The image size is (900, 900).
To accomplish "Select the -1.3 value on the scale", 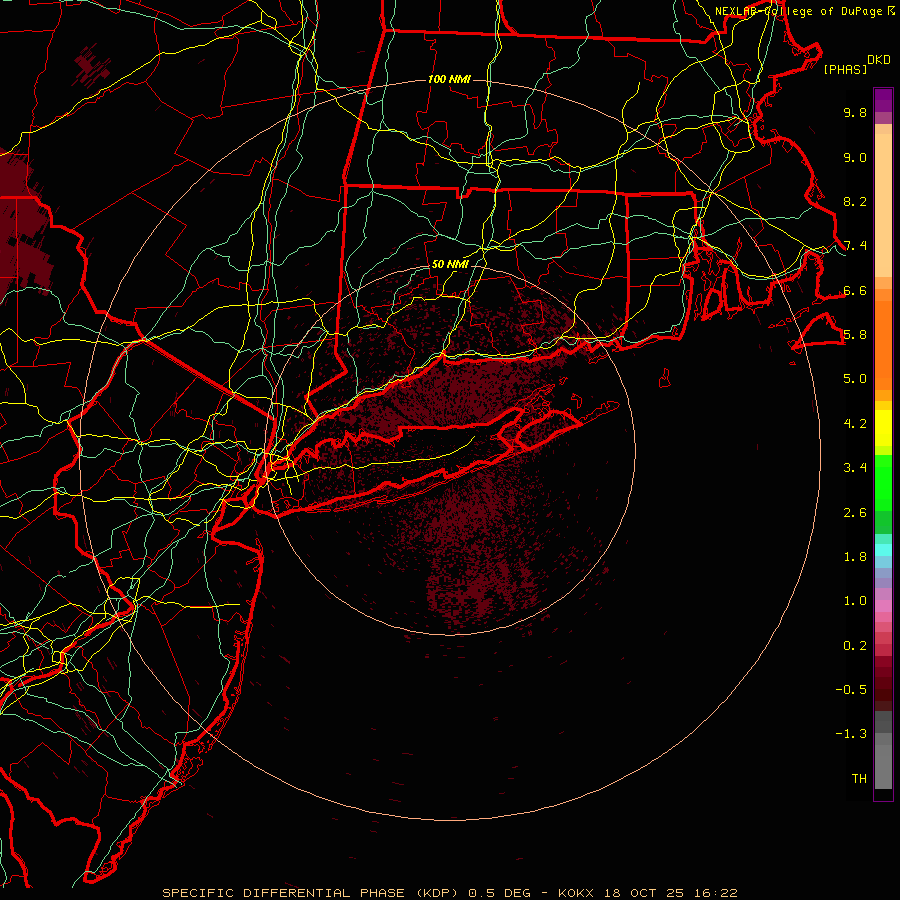I will pos(851,734).
